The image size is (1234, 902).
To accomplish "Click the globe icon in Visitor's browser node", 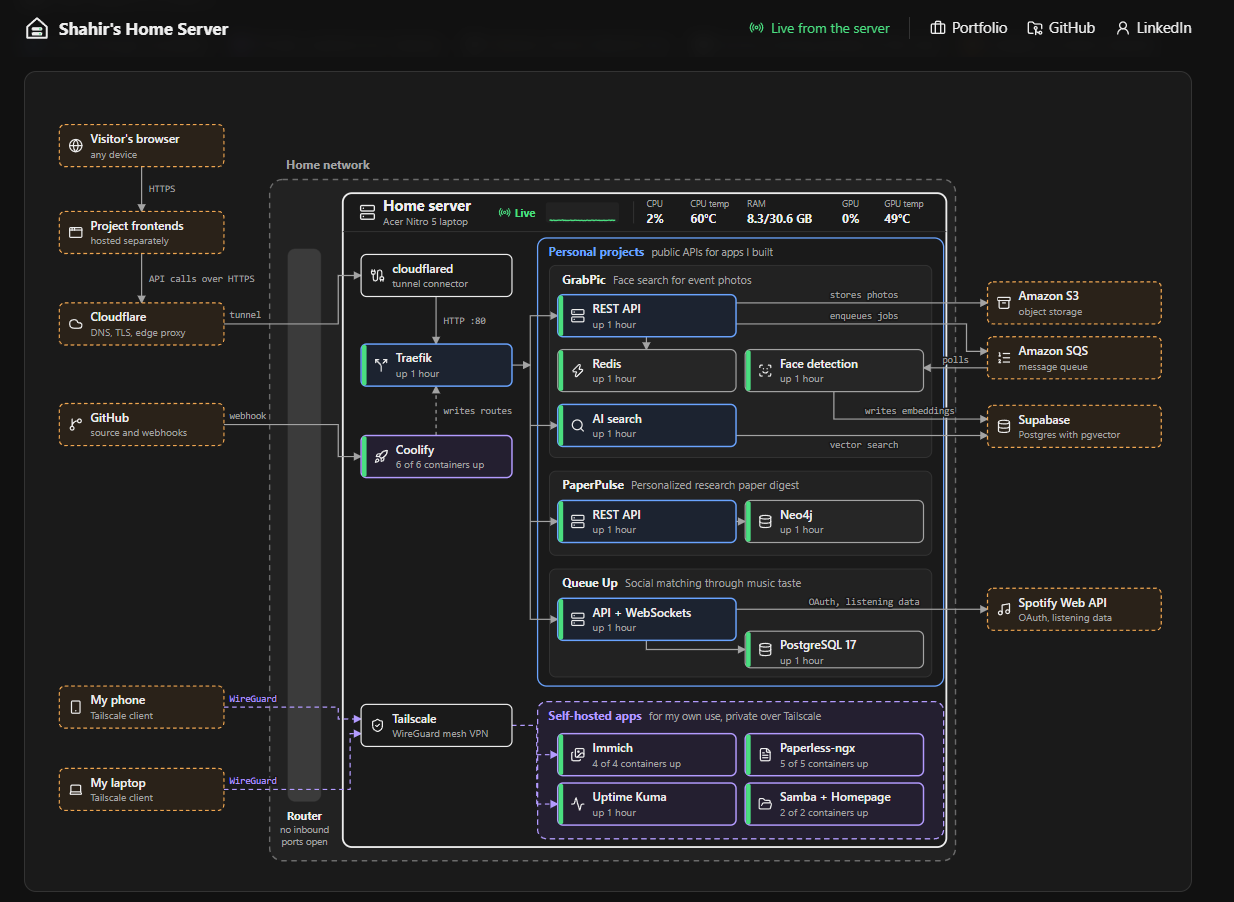I will [75, 146].
